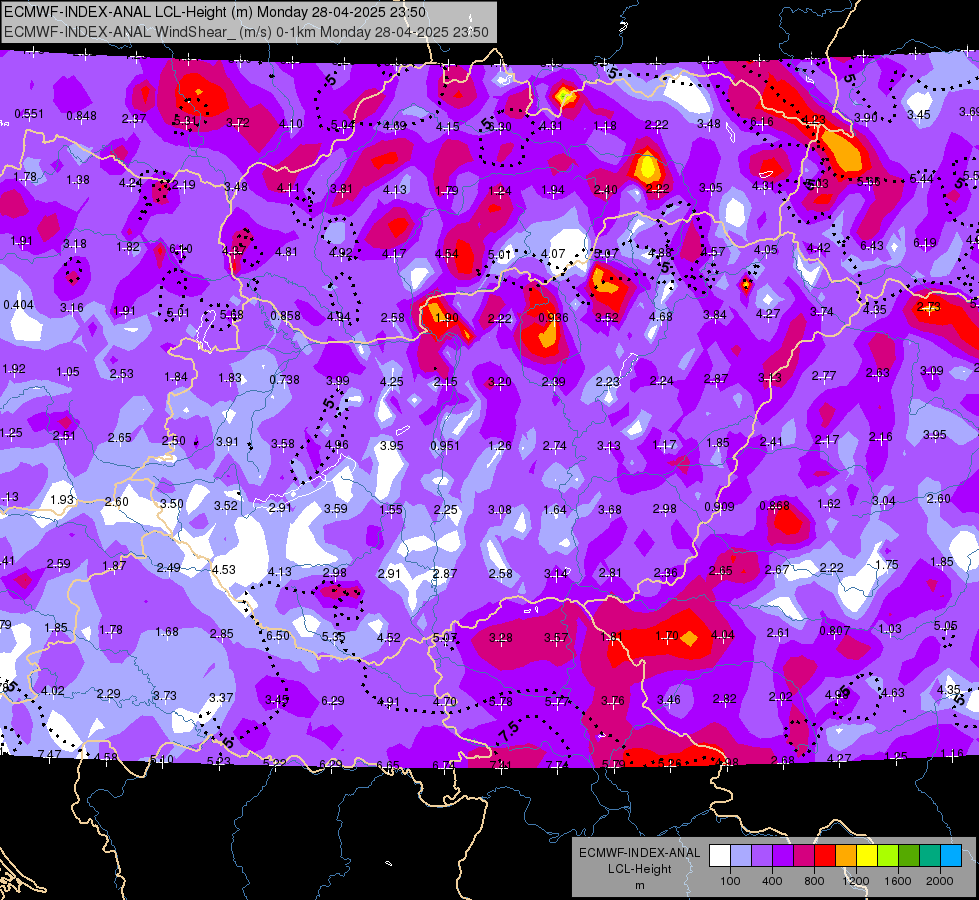Select the light blue legend swatch
Screen dimensions: 979x900
pyautogui.click(x=741, y=855)
